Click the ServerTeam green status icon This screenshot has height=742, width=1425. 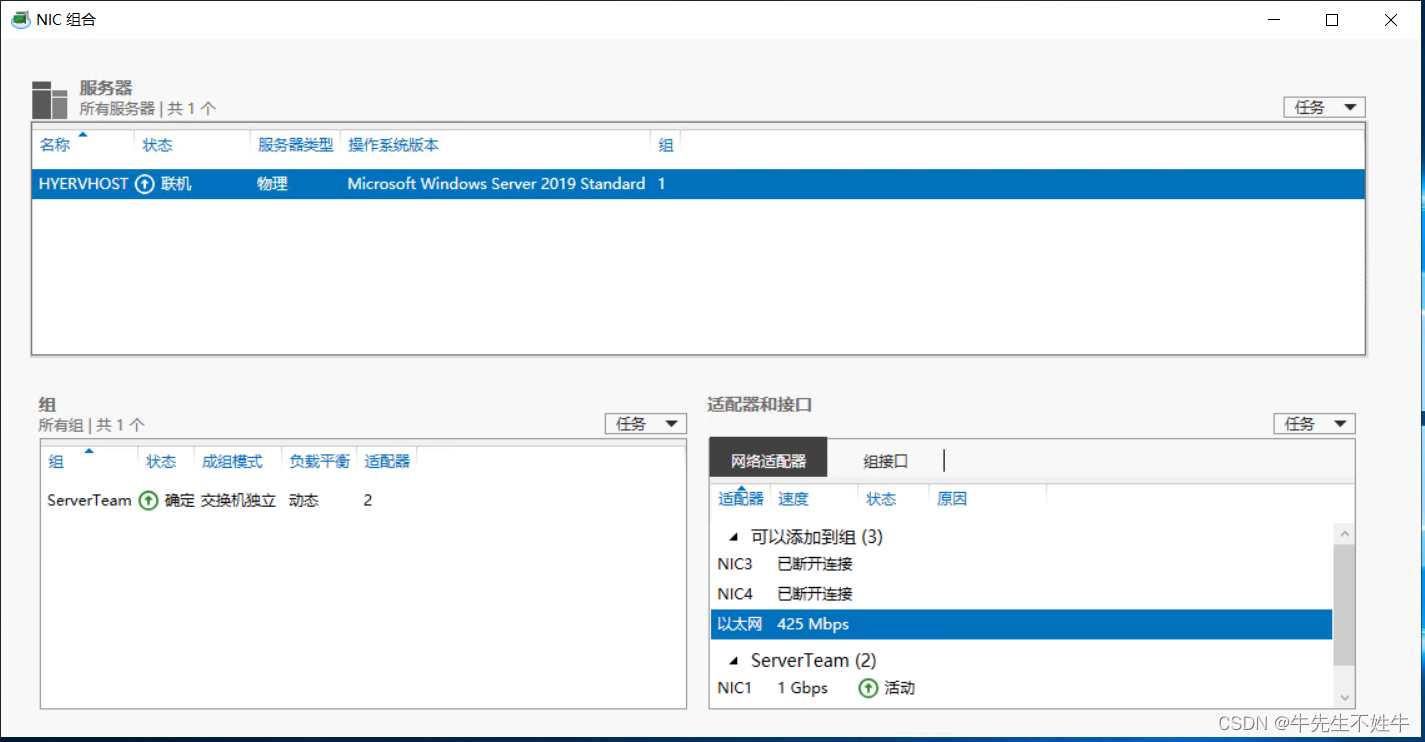[148, 500]
